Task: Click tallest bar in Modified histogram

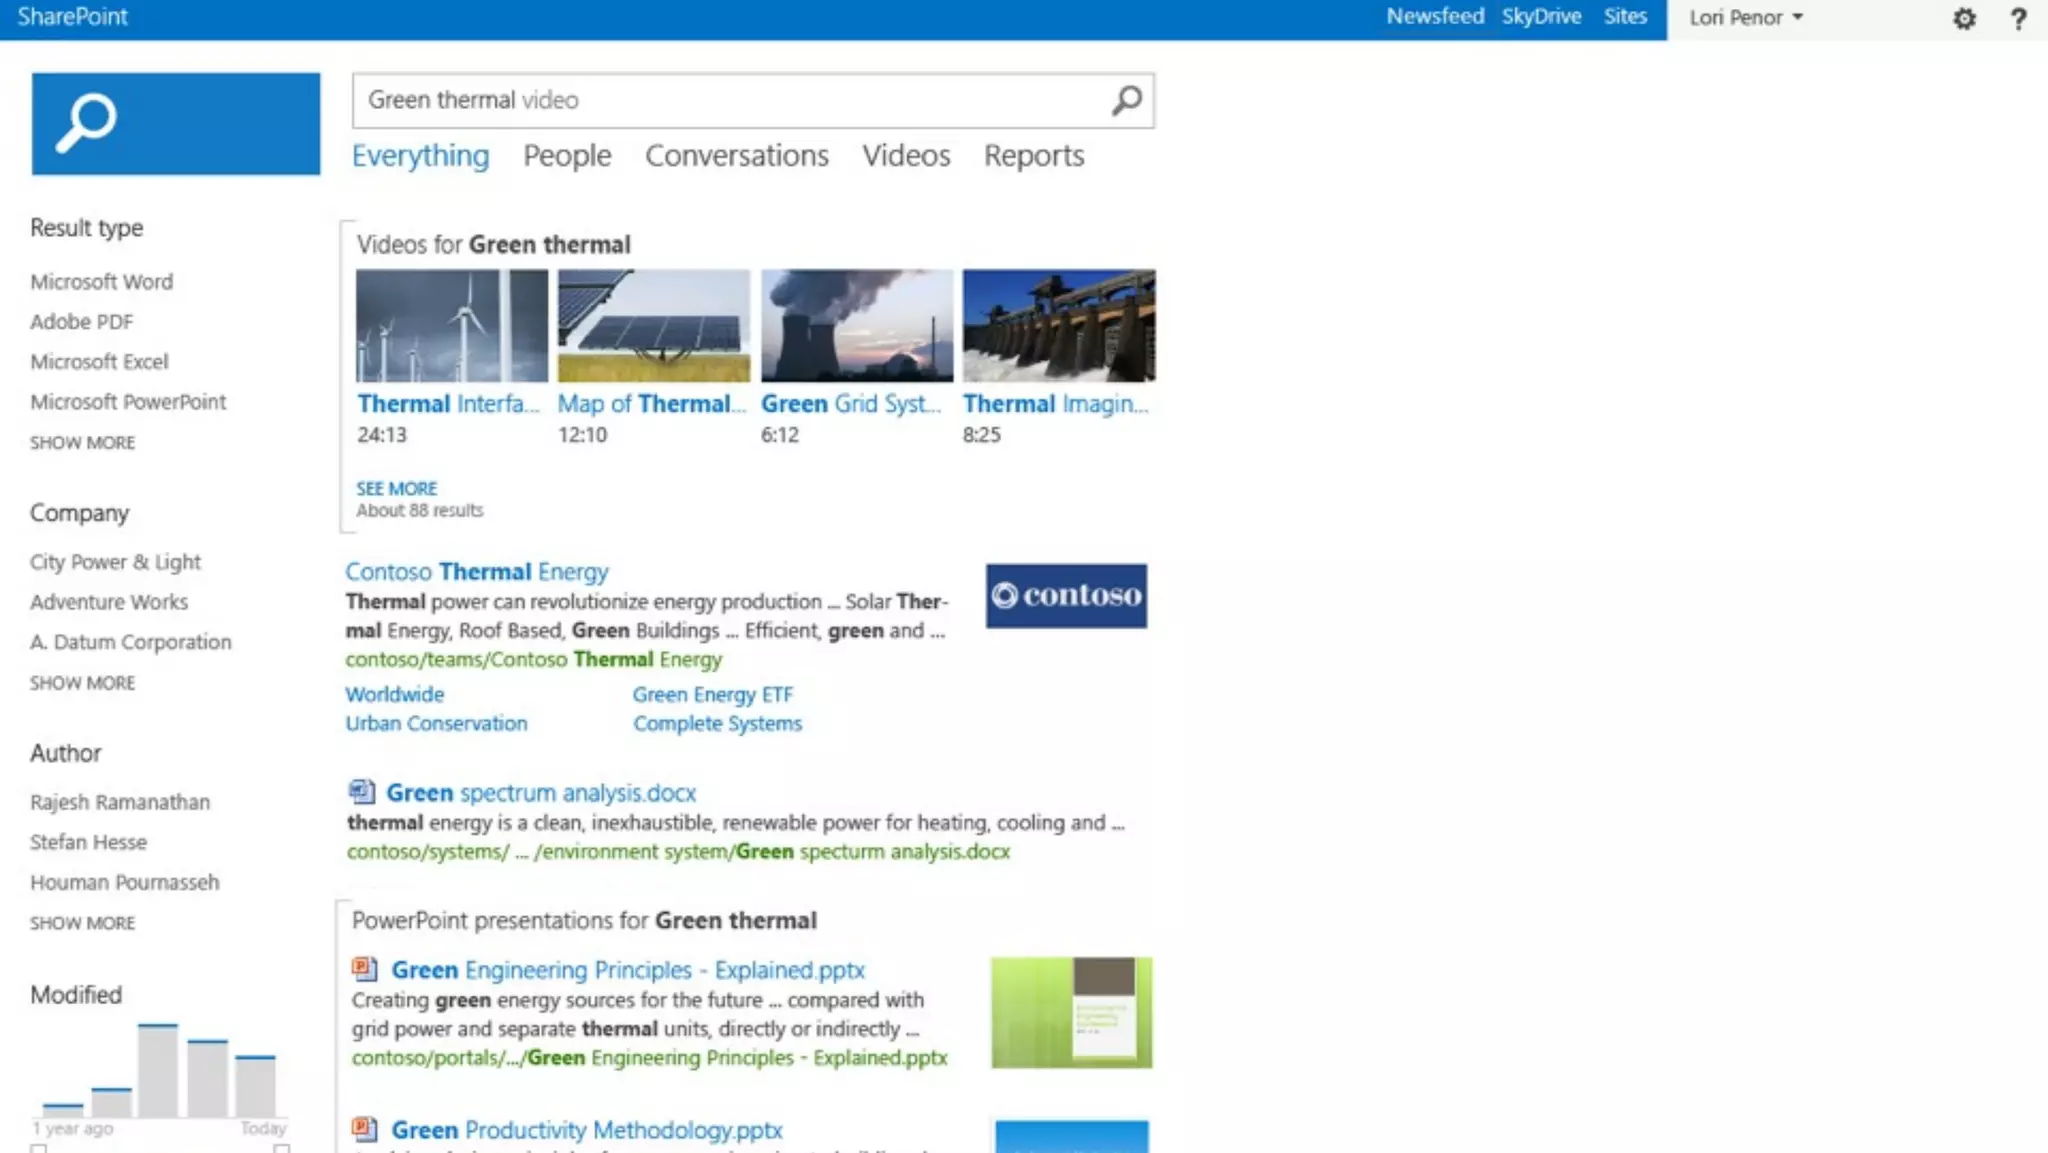Action: coord(158,1070)
